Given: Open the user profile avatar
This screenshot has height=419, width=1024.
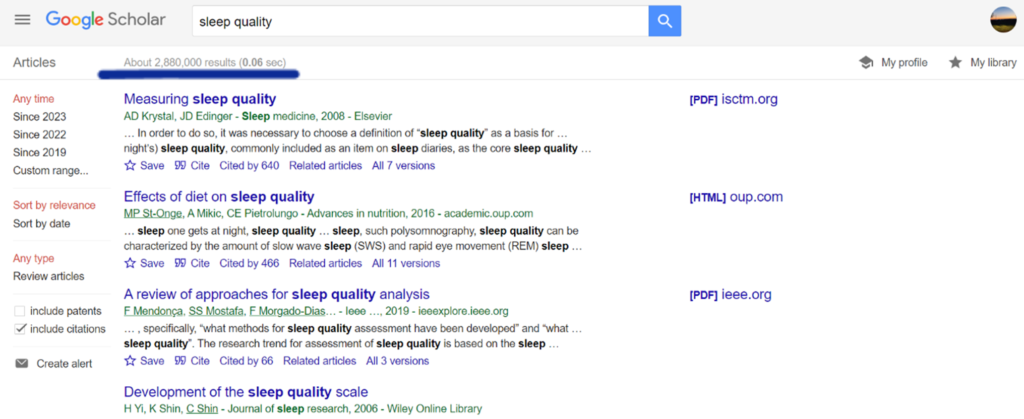Looking at the screenshot, I should click(x=1002, y=20).
